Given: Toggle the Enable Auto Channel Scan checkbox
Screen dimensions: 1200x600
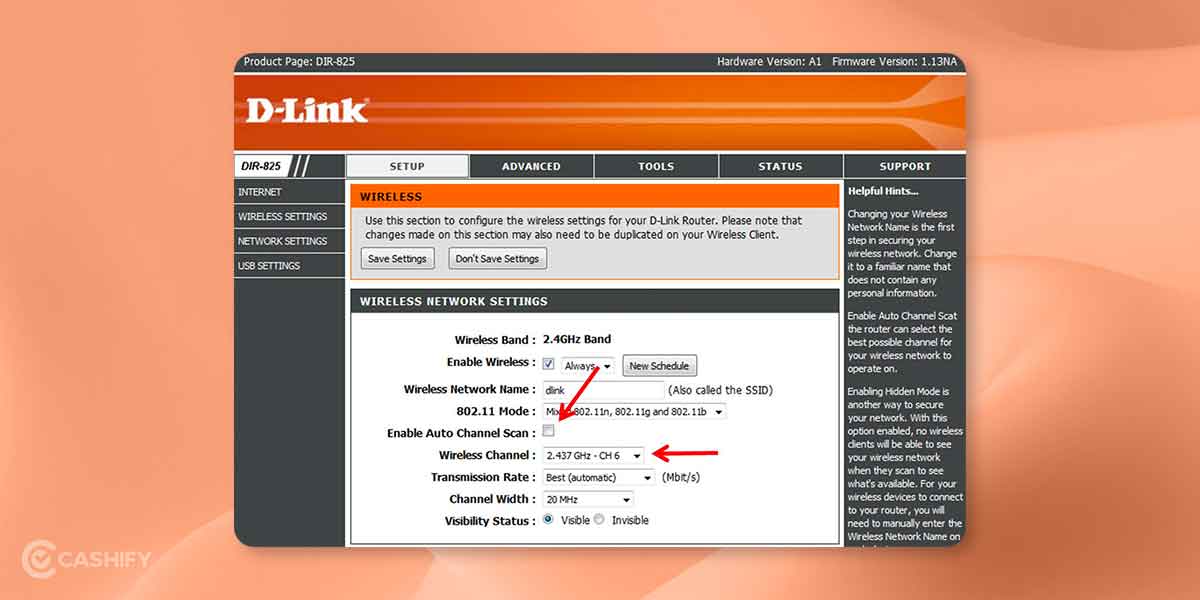Looking at the screenshot, I should pos(548,431).
